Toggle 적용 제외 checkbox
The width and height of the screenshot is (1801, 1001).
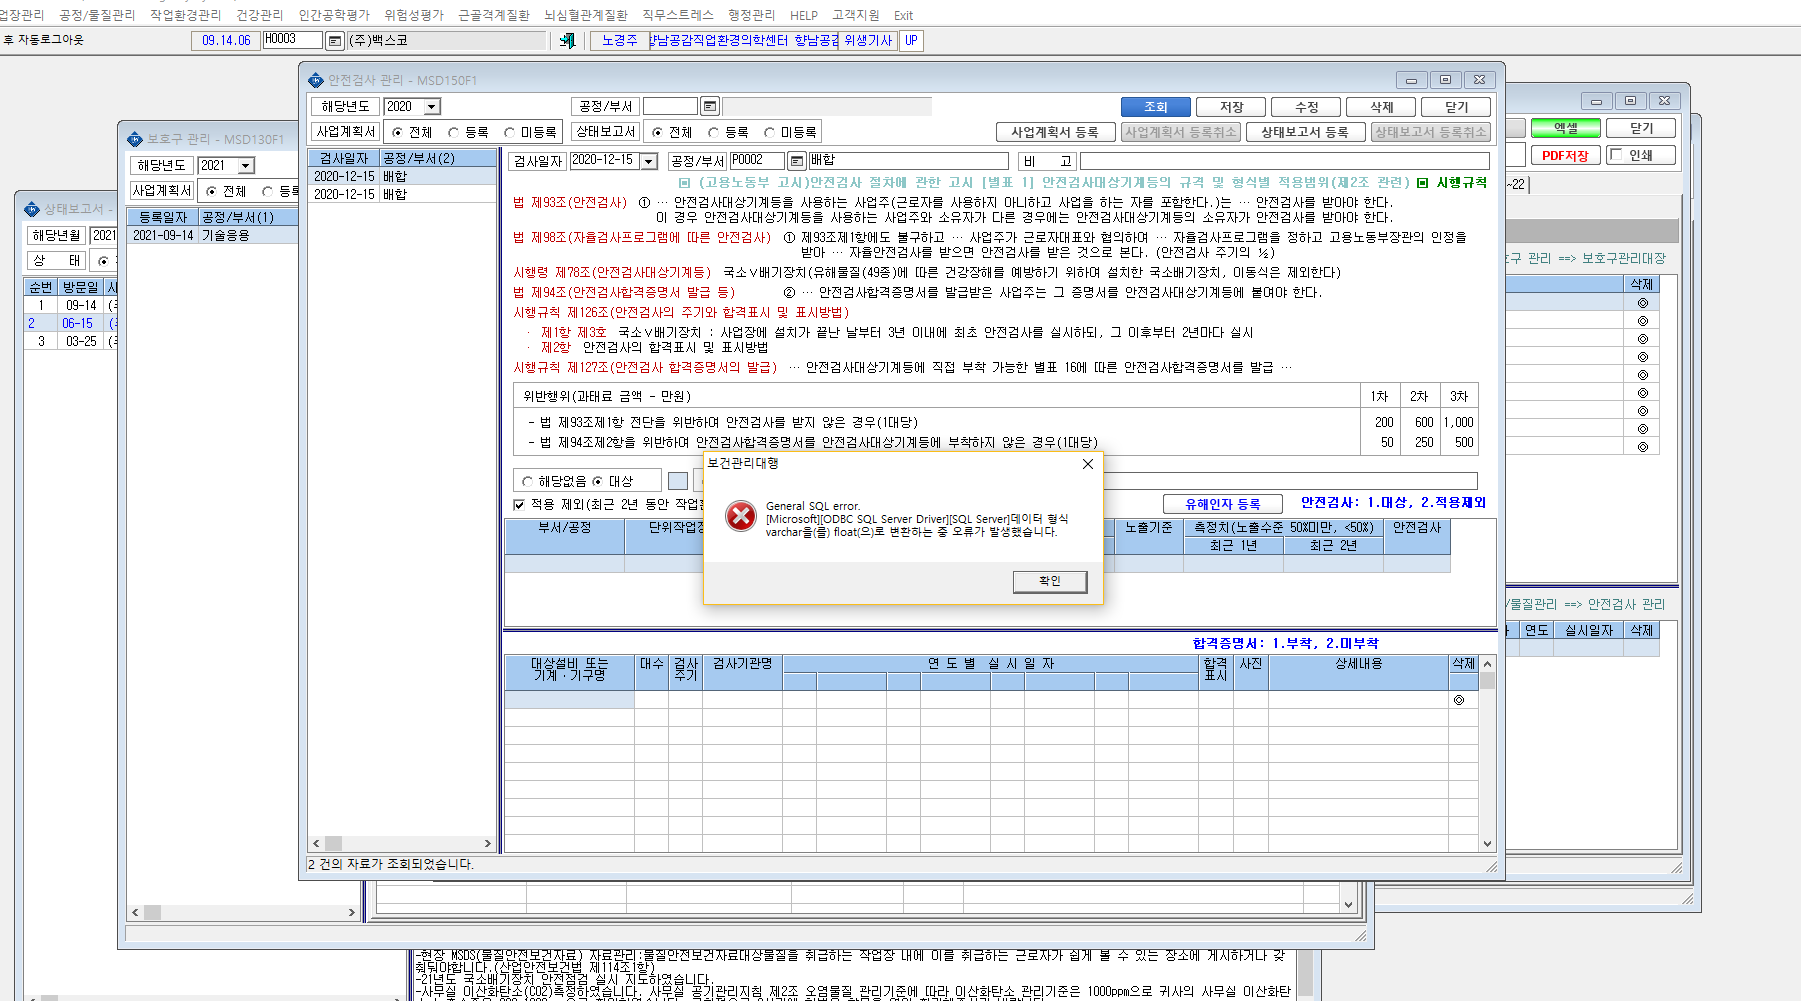[519, 505]
